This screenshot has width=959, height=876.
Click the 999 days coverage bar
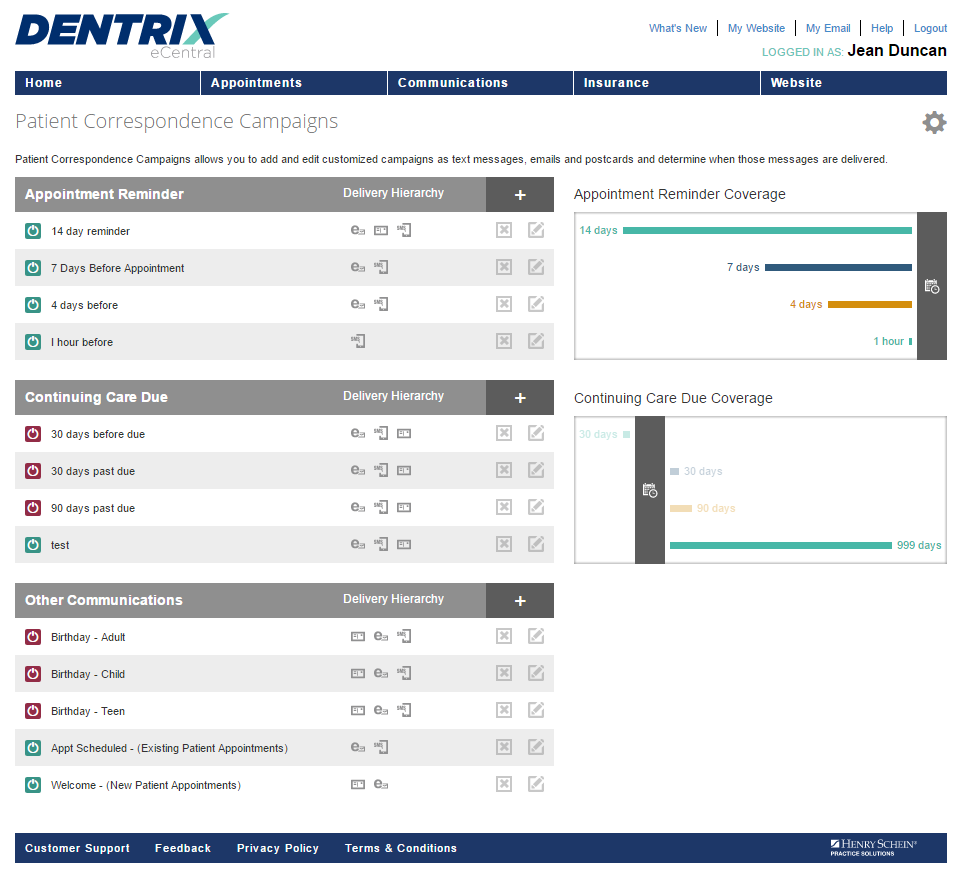click(780, 546)
